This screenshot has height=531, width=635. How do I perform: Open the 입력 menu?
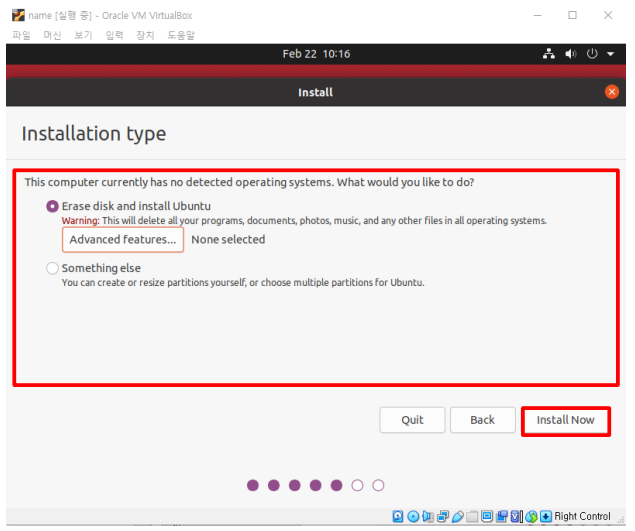[x=114, y=35]
